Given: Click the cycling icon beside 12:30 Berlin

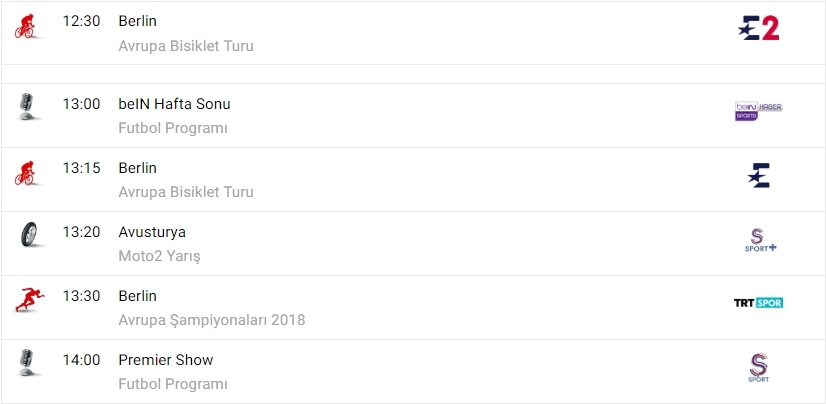Looking at the screenshot, I should (x=25, y=26).
